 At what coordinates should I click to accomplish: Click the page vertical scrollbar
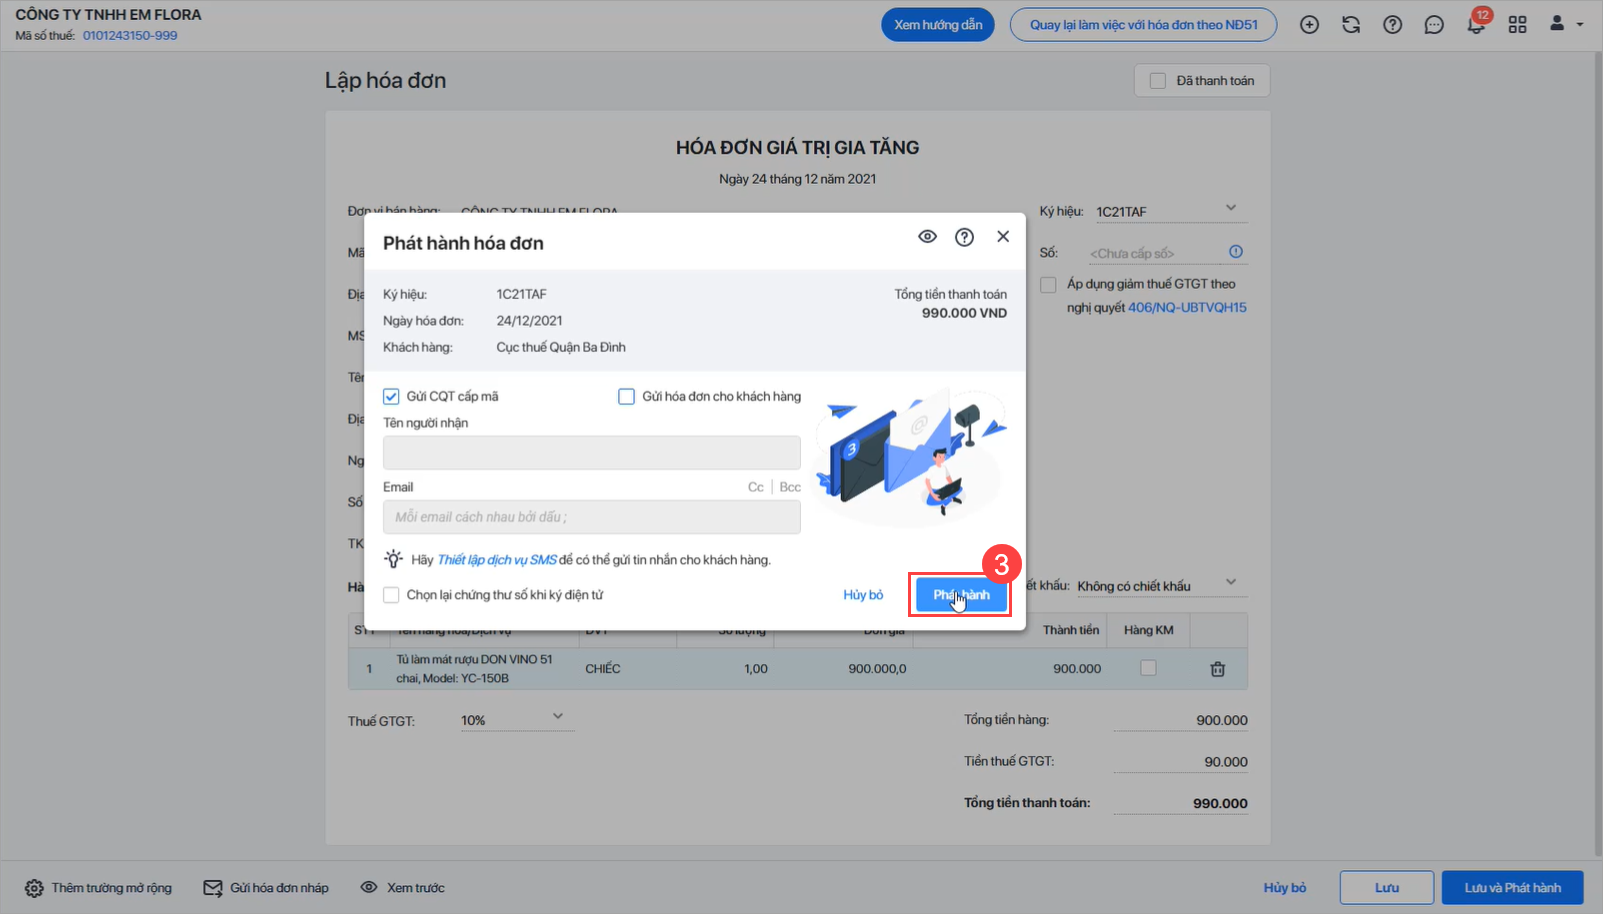1597,456
